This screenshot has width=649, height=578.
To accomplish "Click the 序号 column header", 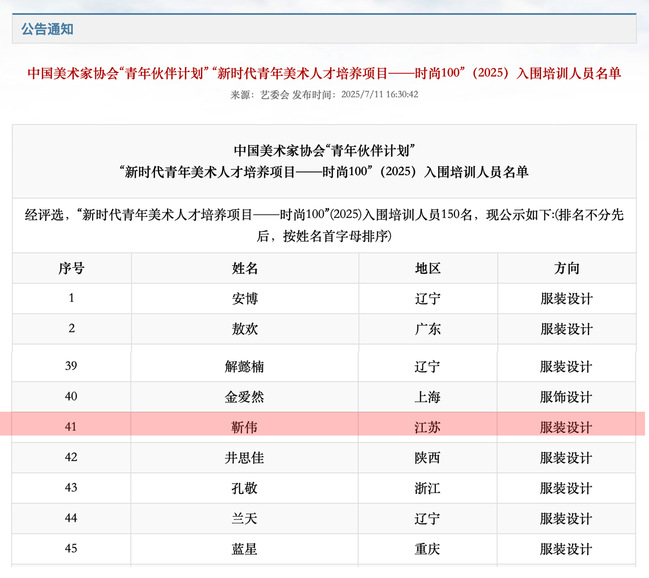I will tap(71, 269).
